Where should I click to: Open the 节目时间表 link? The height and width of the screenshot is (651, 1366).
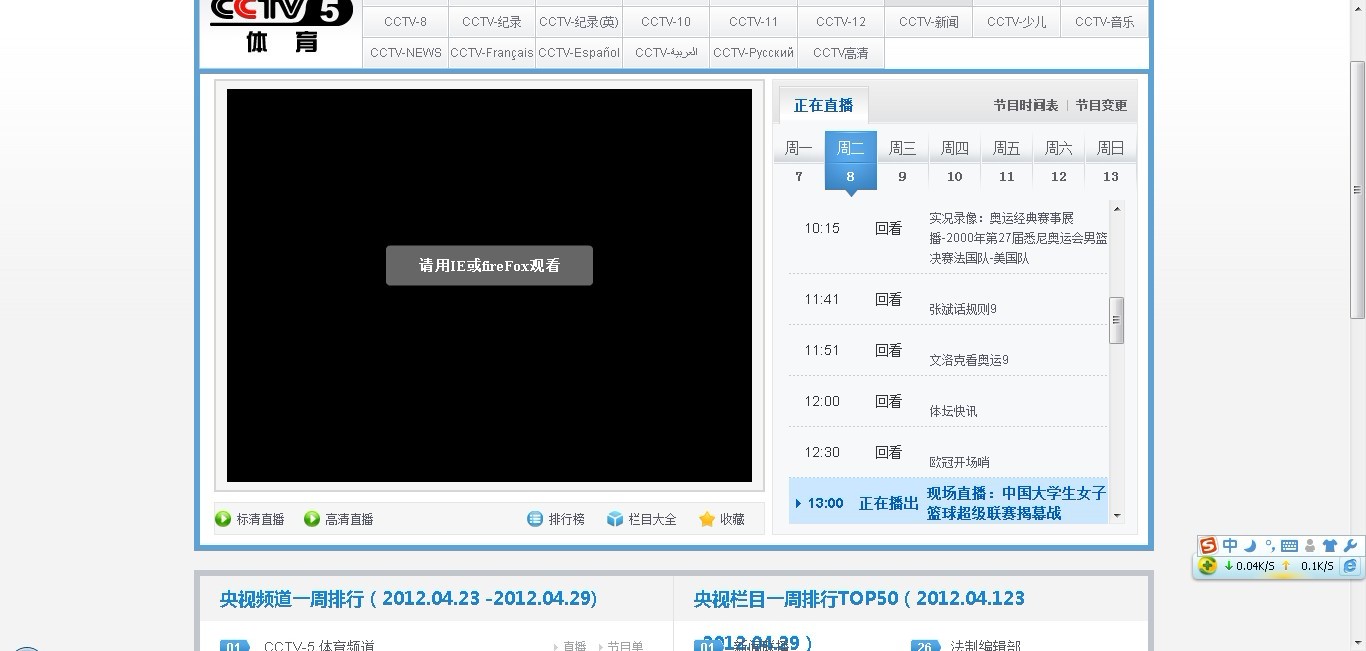1026,105
